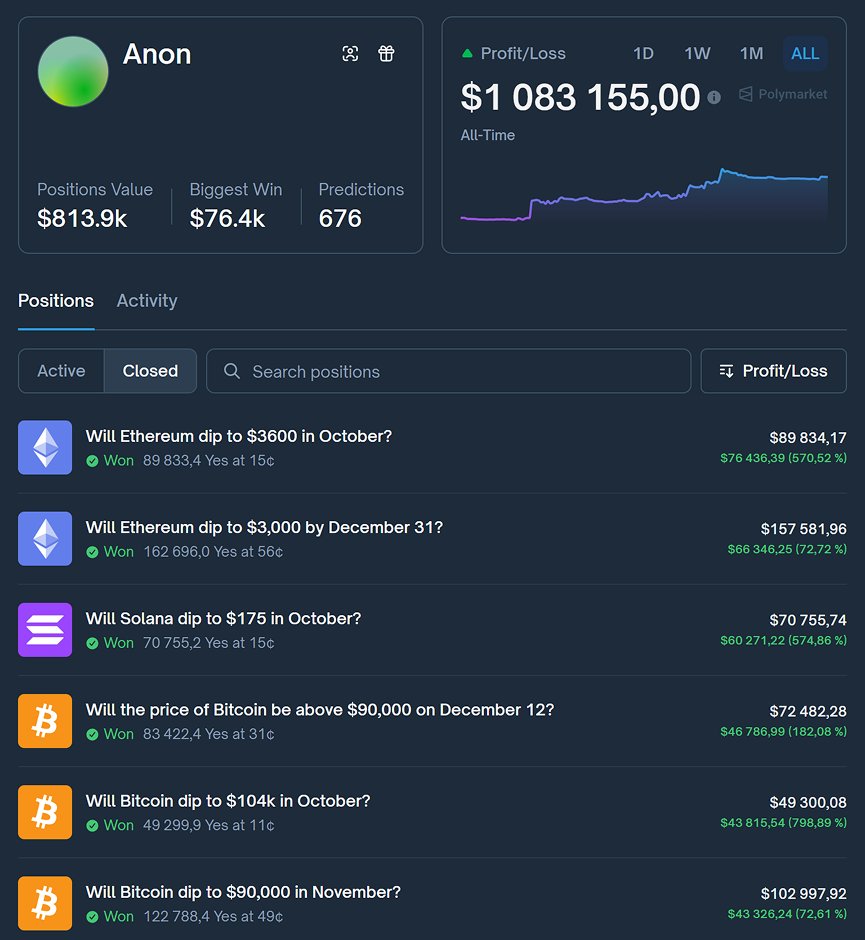This screenshot has width=865, height=940.
Task: Open the Profit/Loss sort dropdown
Action: pyautogui.click(x=773, y=371)
